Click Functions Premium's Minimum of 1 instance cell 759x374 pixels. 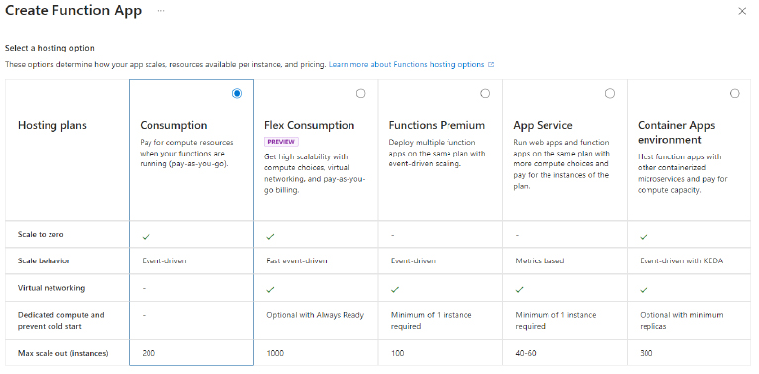431,321
